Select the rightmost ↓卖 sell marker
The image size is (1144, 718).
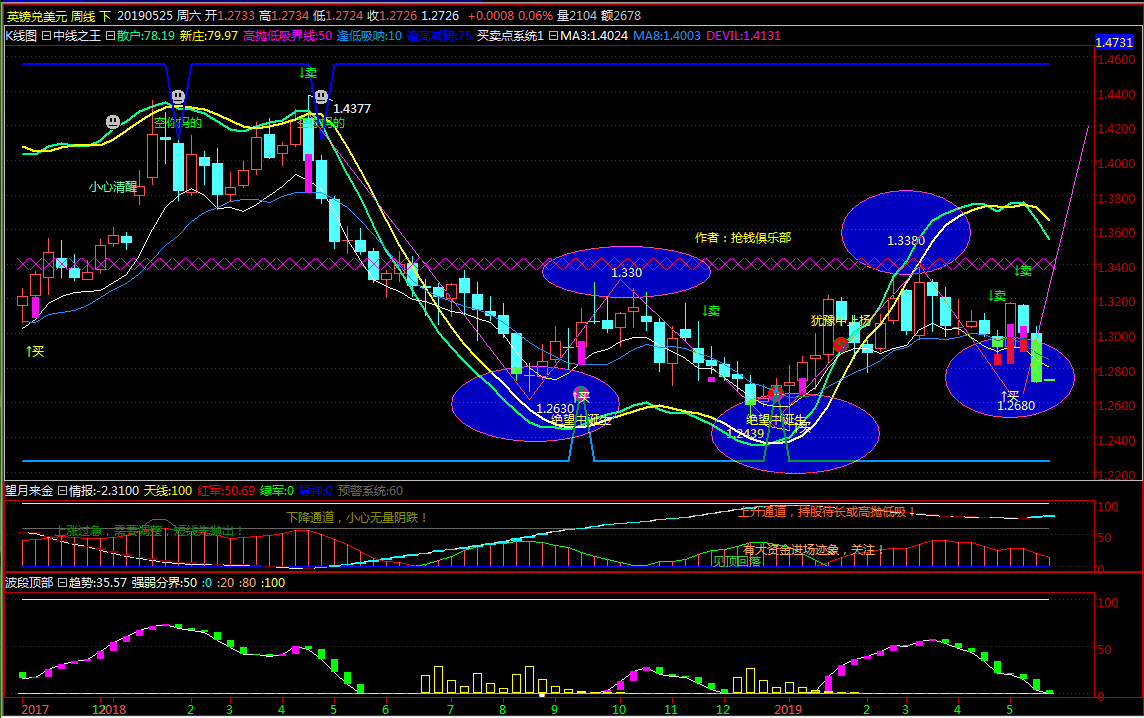[x=1023, y=271]
